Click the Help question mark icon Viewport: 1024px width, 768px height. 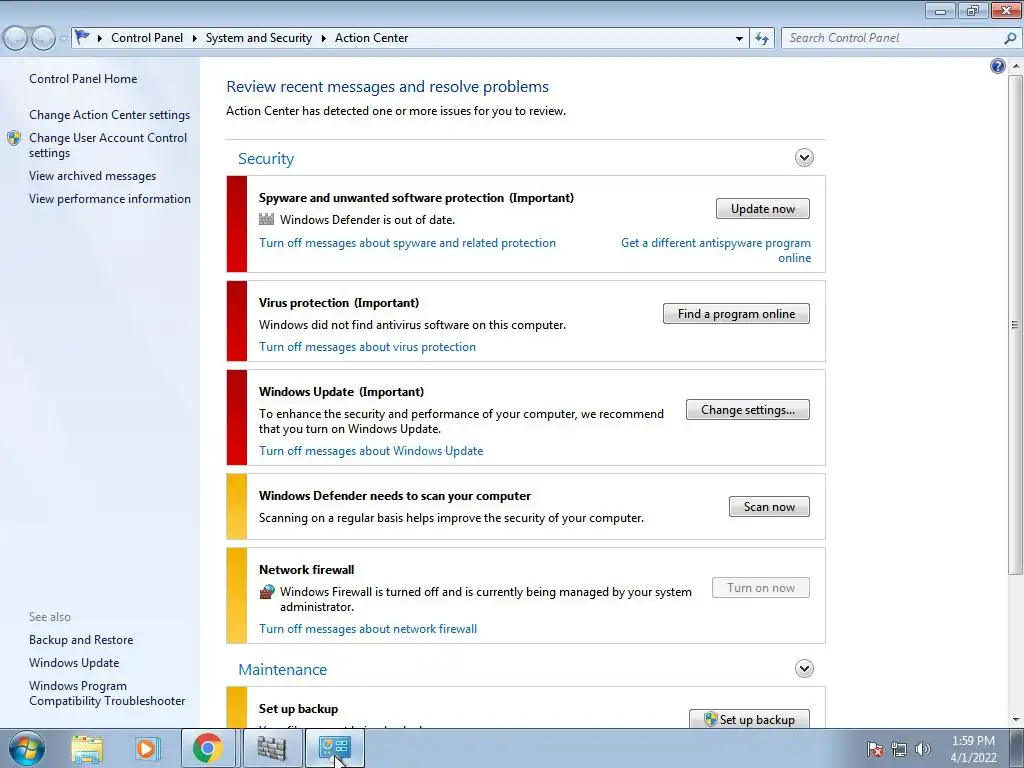tap(997, 66)
